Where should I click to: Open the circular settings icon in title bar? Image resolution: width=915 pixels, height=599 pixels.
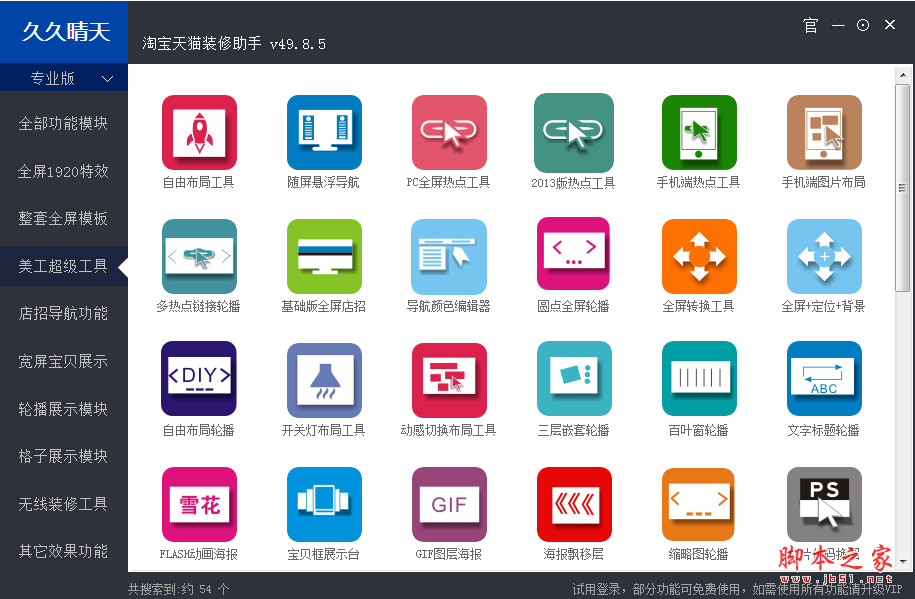pyautogui.click(x=862, y=25)
